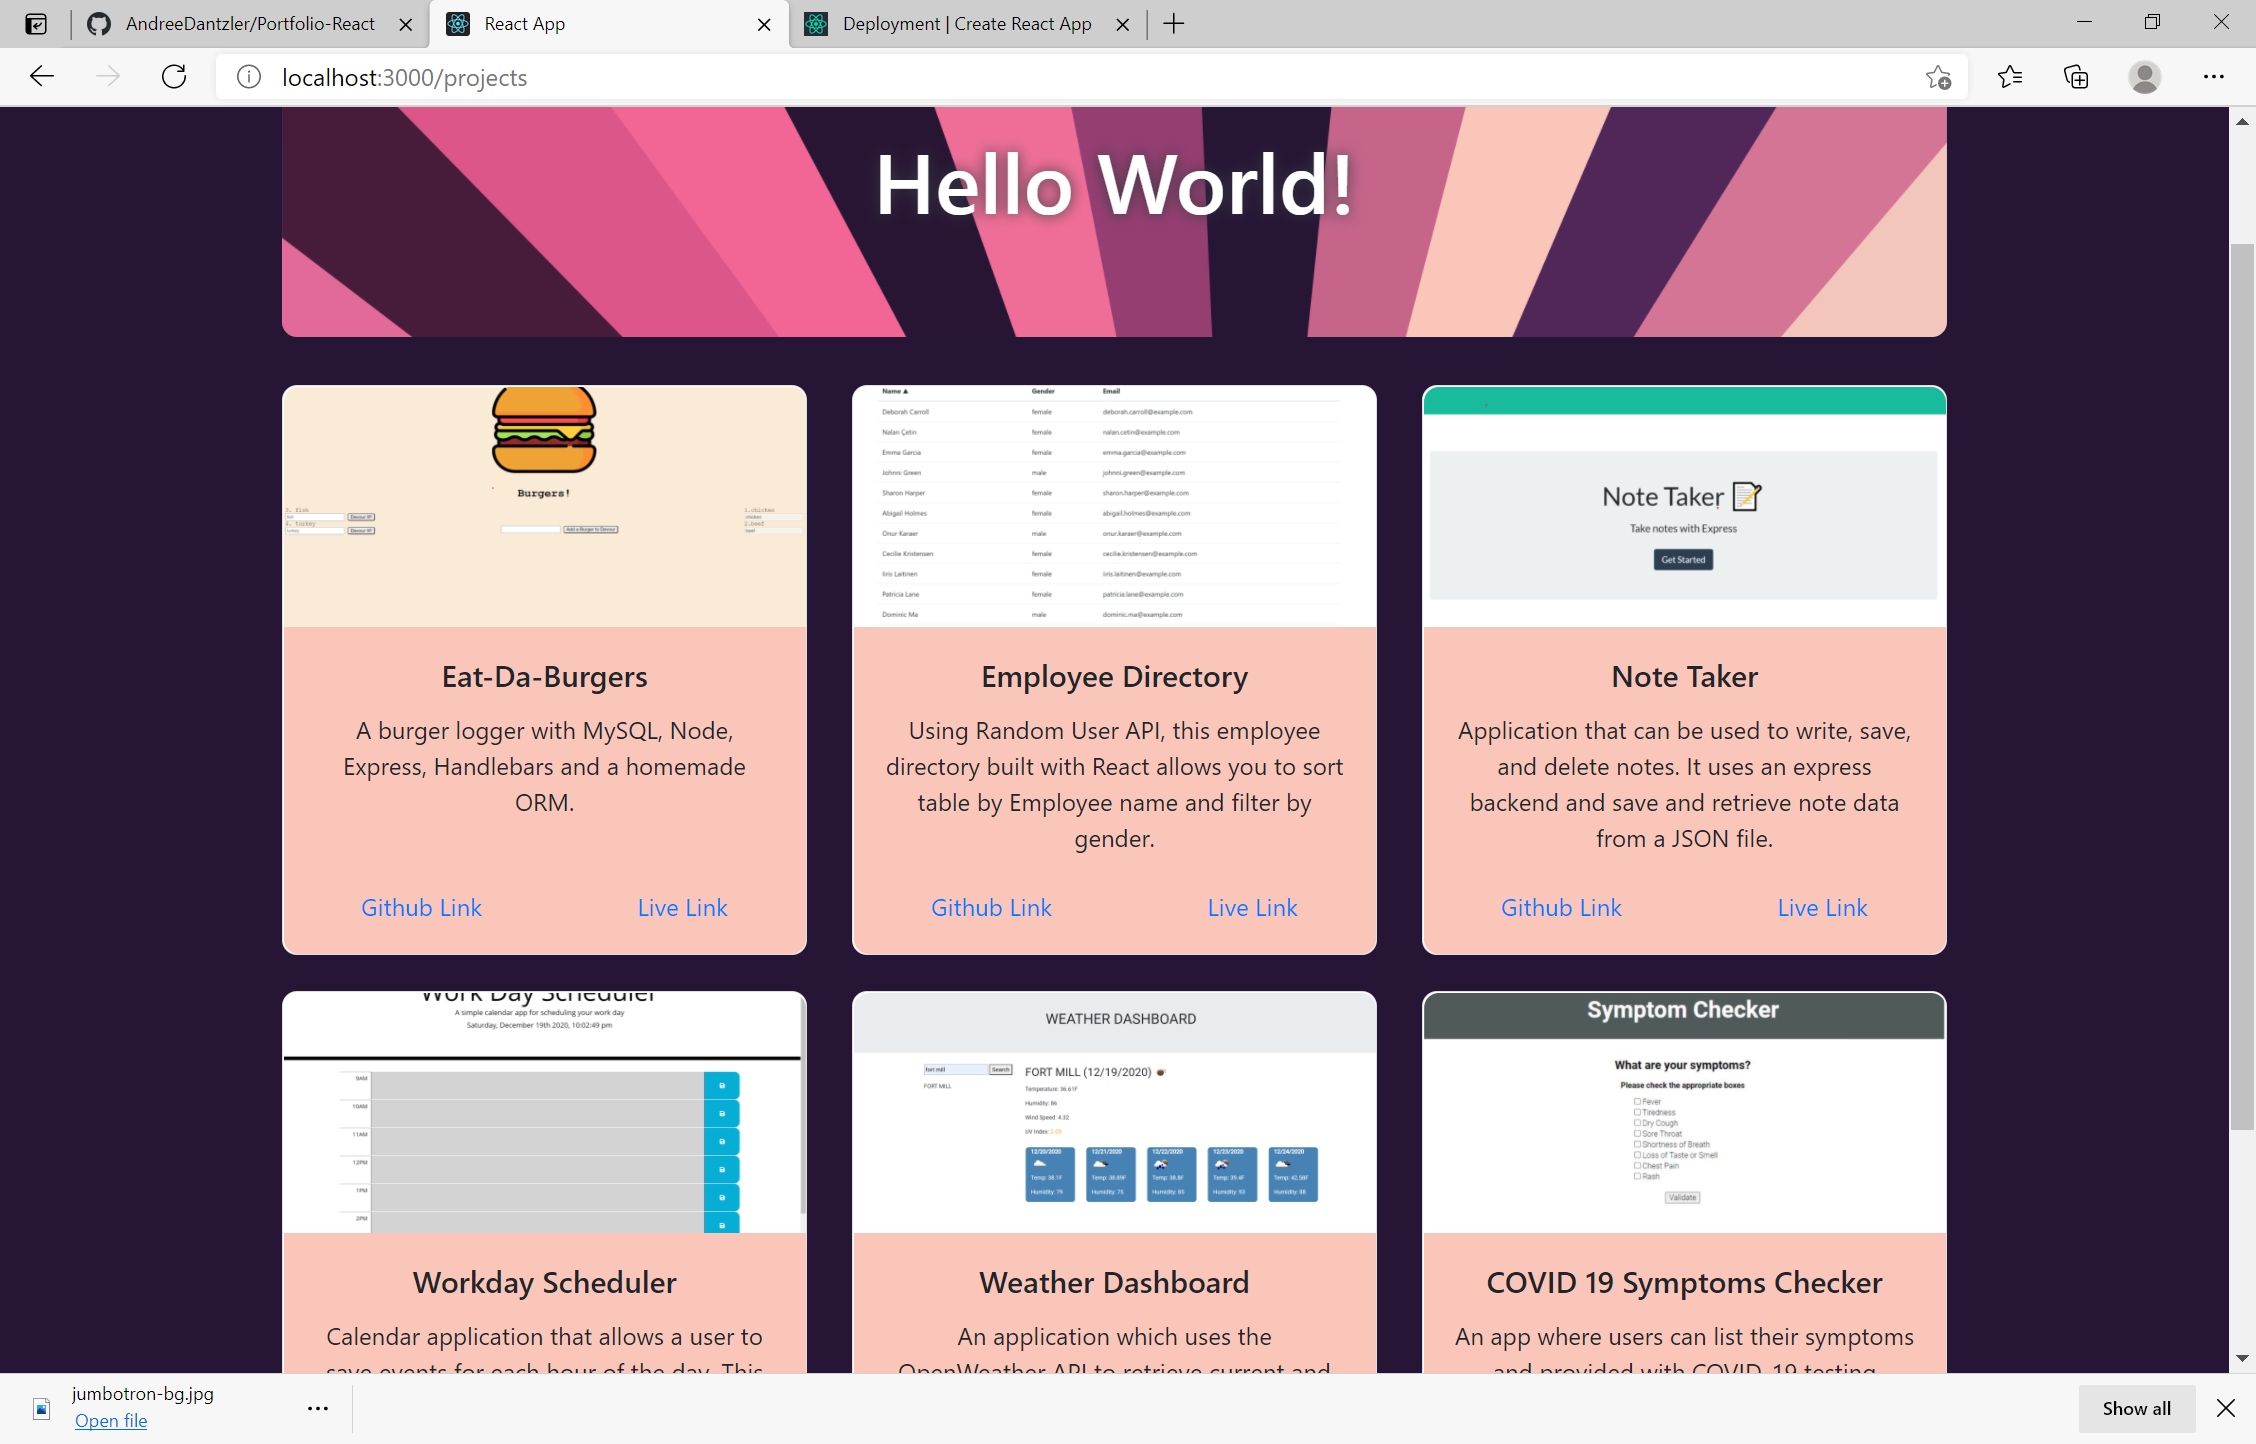Image resolution: width=2256 pixels, height=1444 pixels.
Task: Click the site information icon in the address bar
Action: tap(247, 76)
